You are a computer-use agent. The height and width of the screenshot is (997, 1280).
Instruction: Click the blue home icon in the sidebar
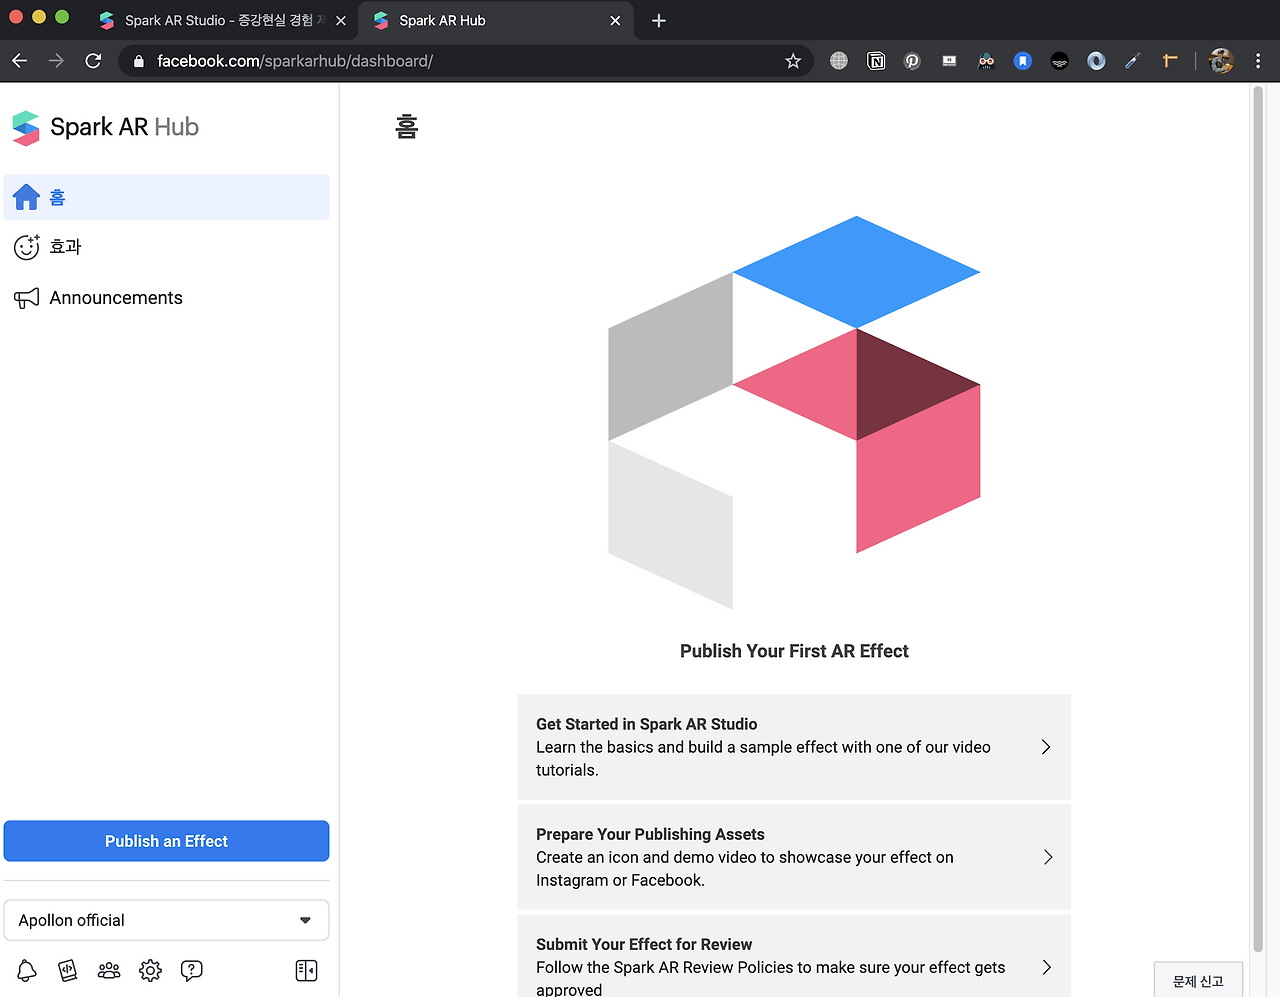click(x=27, y=197)
